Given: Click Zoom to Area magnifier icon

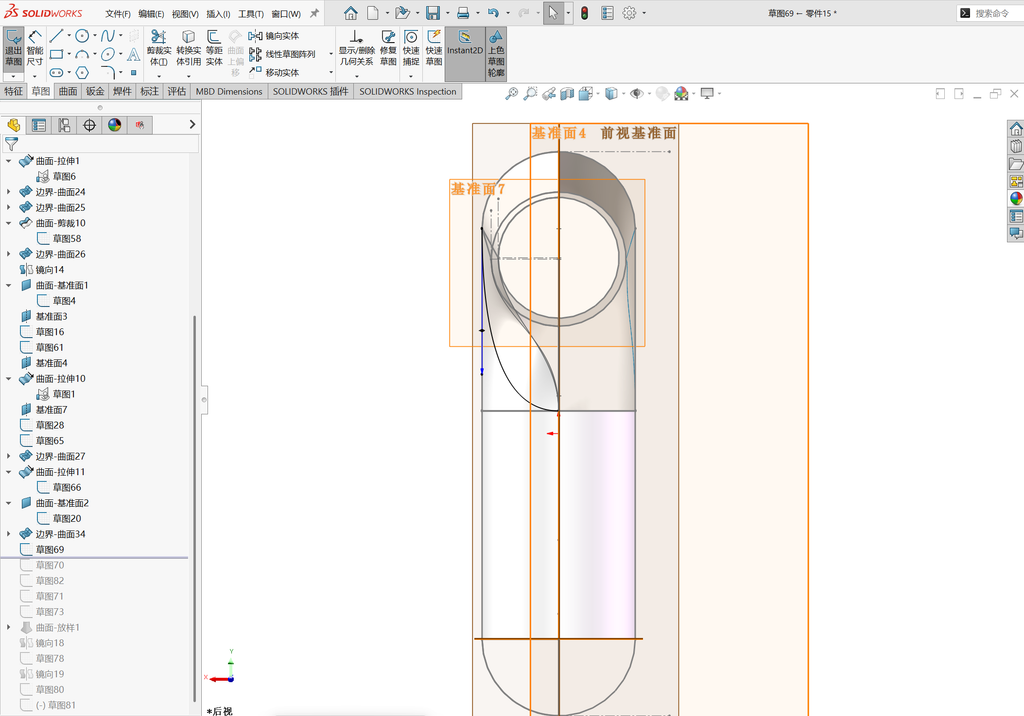Looking at the screenshot, I should click(x=530, y=94).
